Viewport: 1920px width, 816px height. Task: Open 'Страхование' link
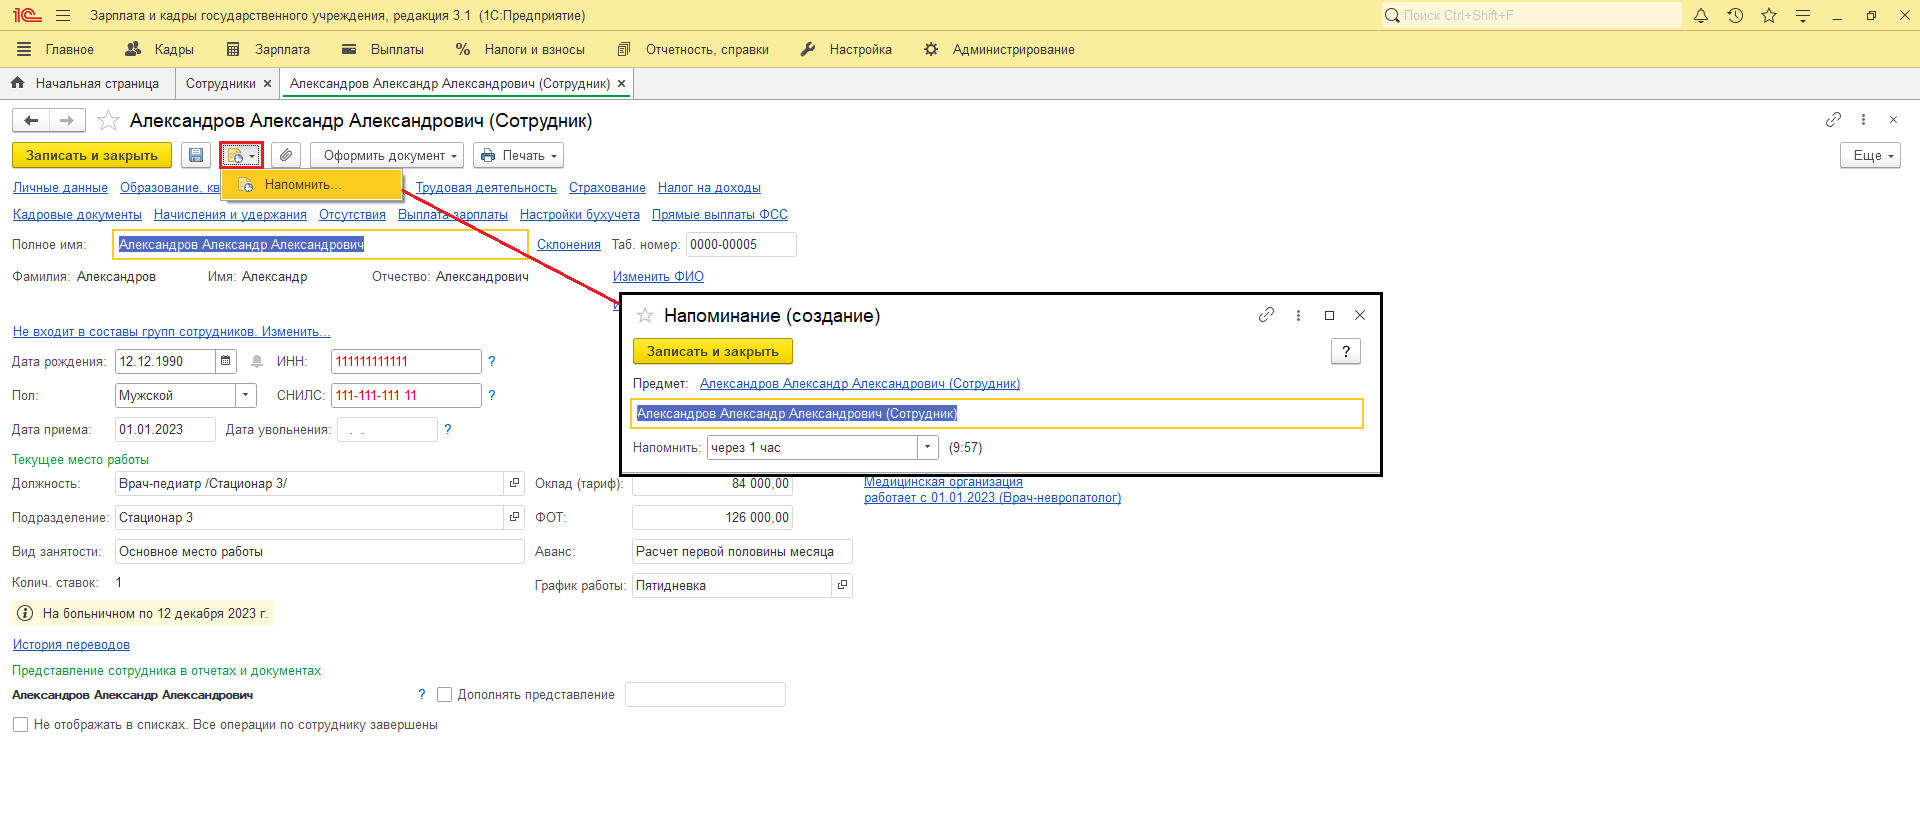coord(607,188)
